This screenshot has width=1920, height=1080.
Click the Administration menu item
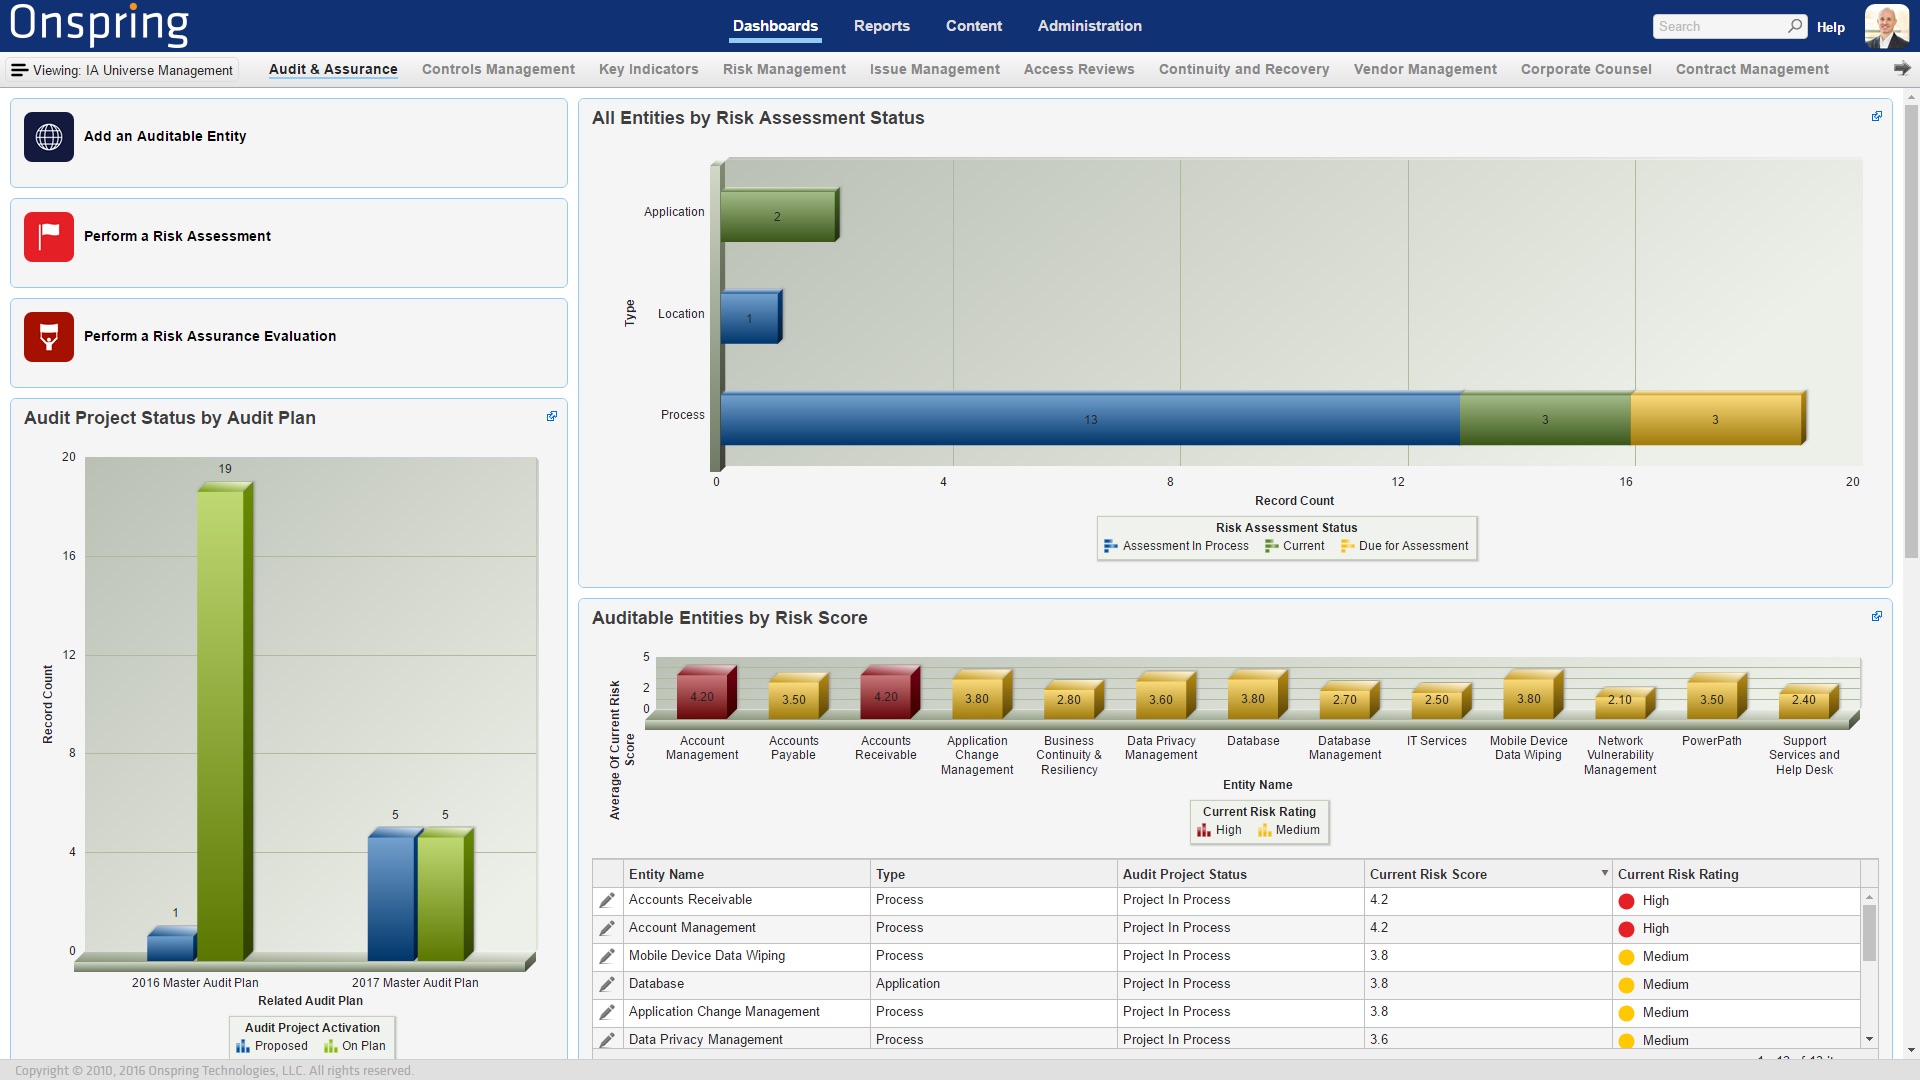coord(1089,25)
